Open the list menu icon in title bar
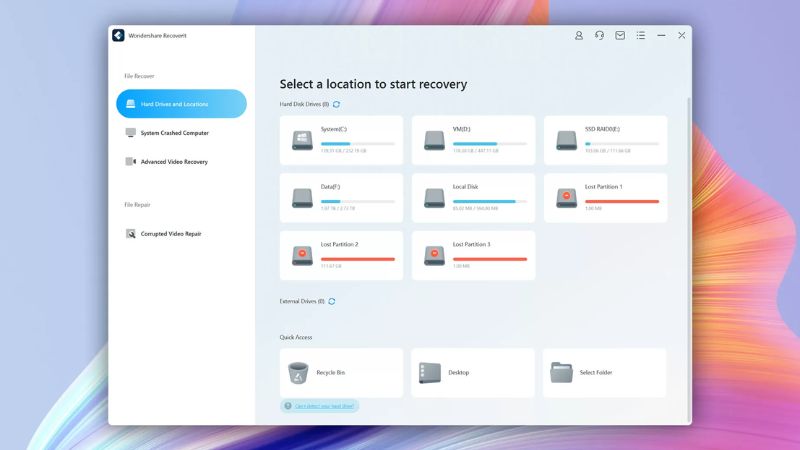 (641, 35)
